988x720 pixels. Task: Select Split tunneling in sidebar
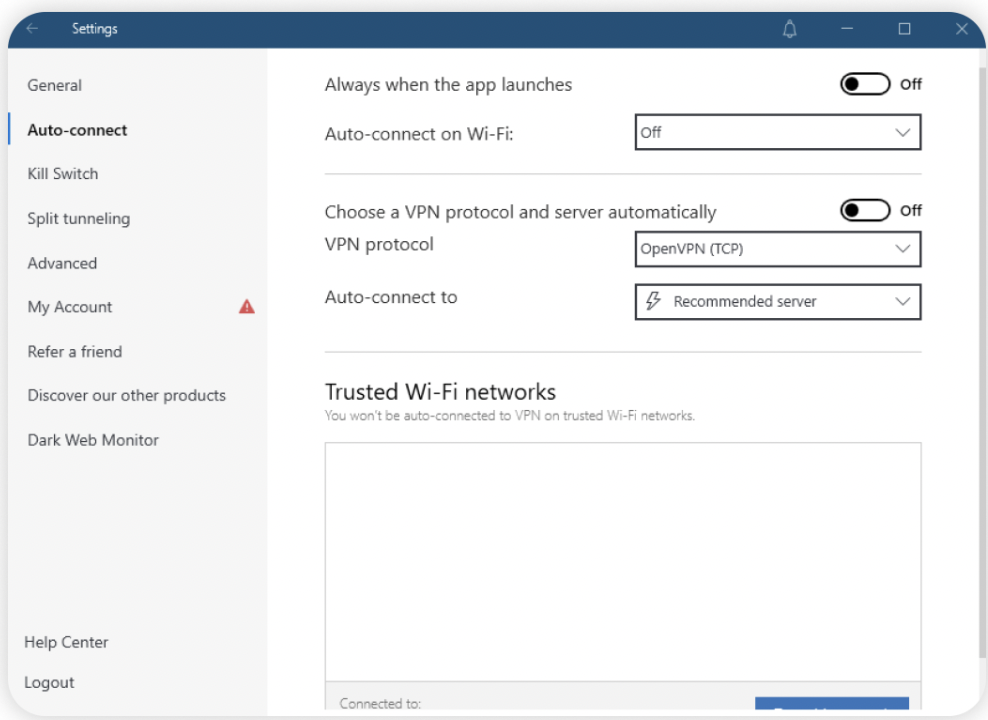79,219
